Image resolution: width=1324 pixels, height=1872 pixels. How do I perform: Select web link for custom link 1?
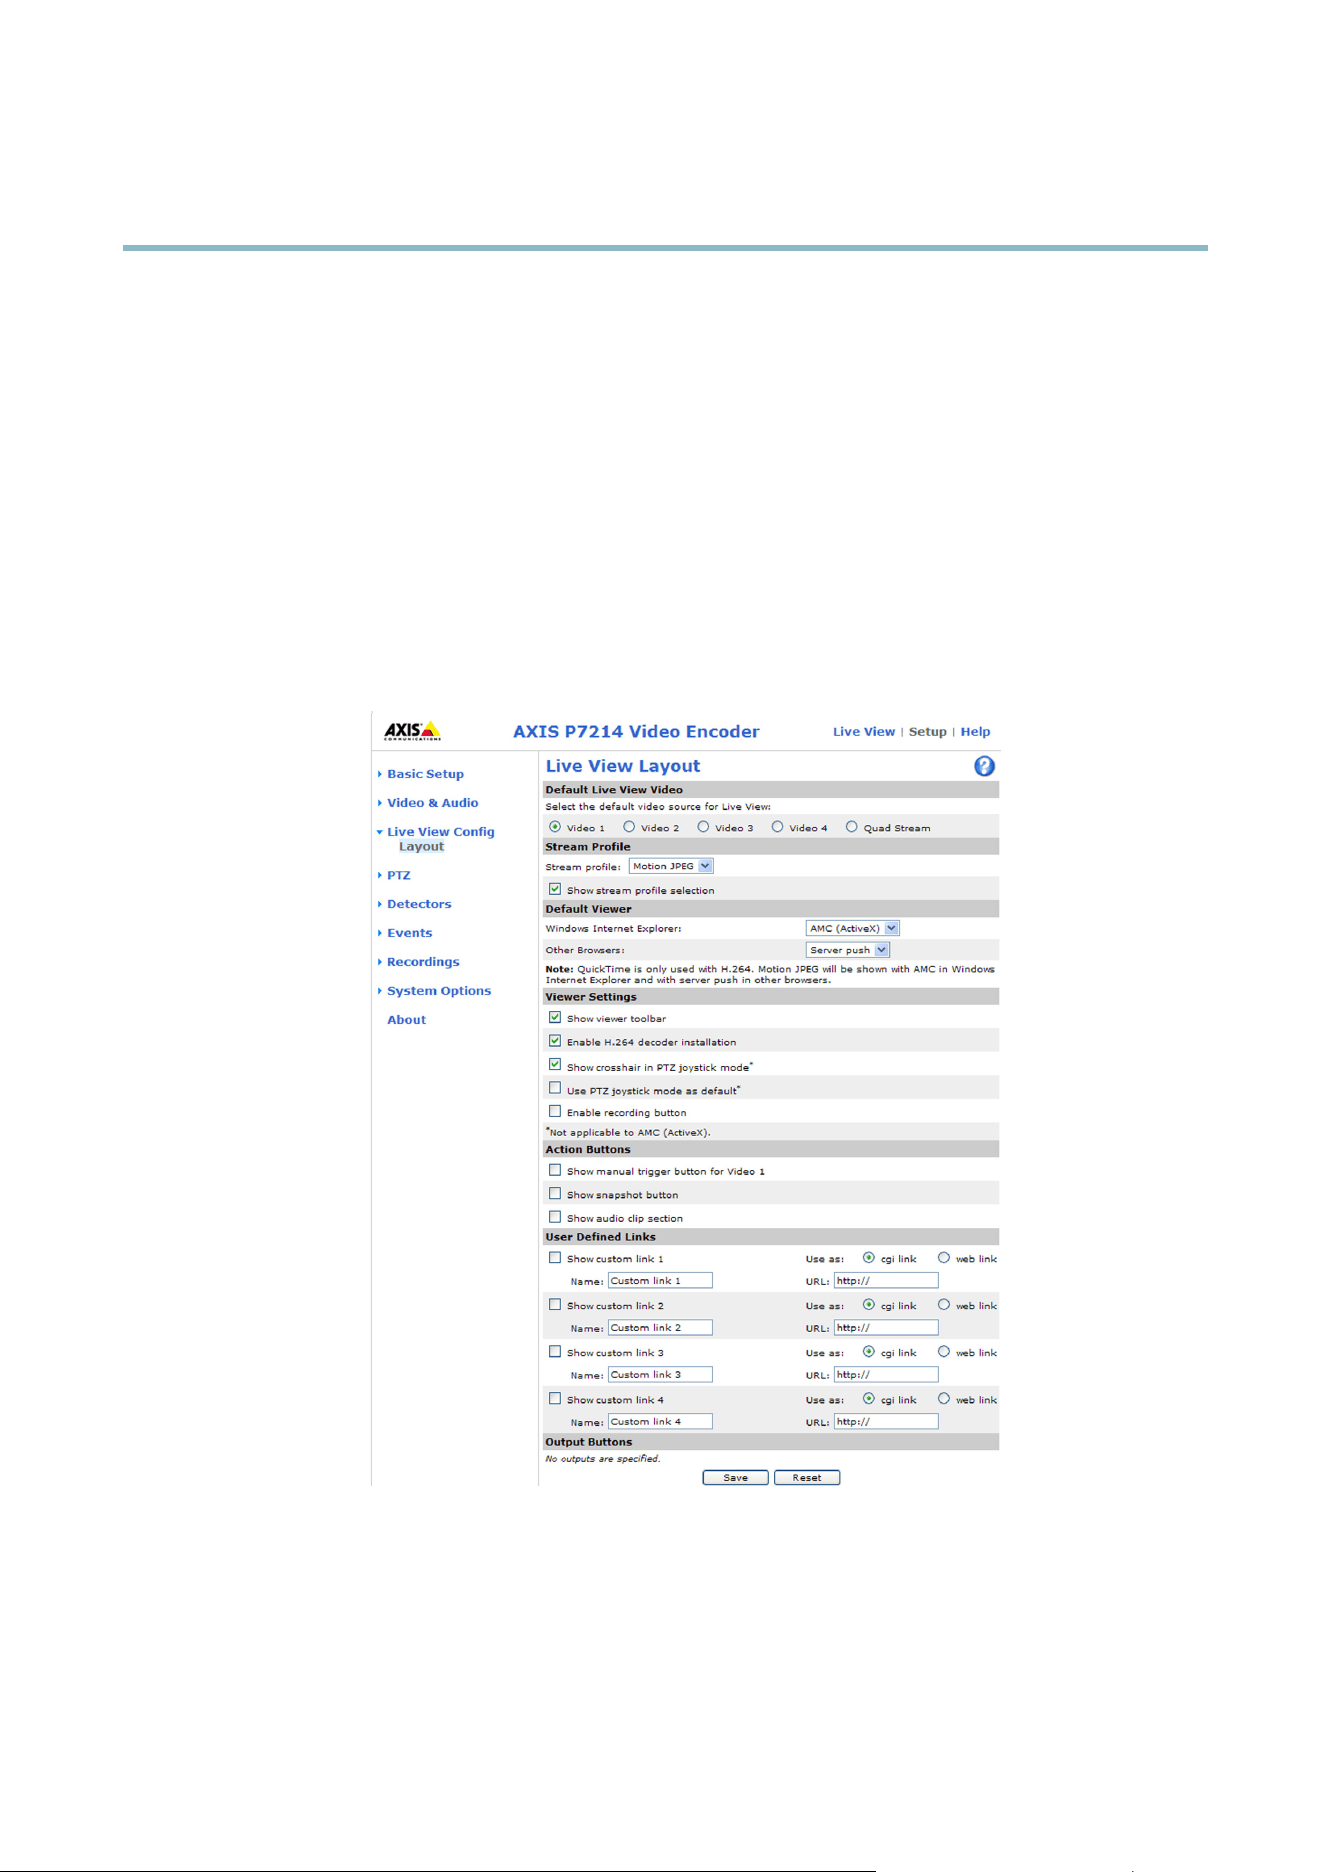[x=944, y=1258]
